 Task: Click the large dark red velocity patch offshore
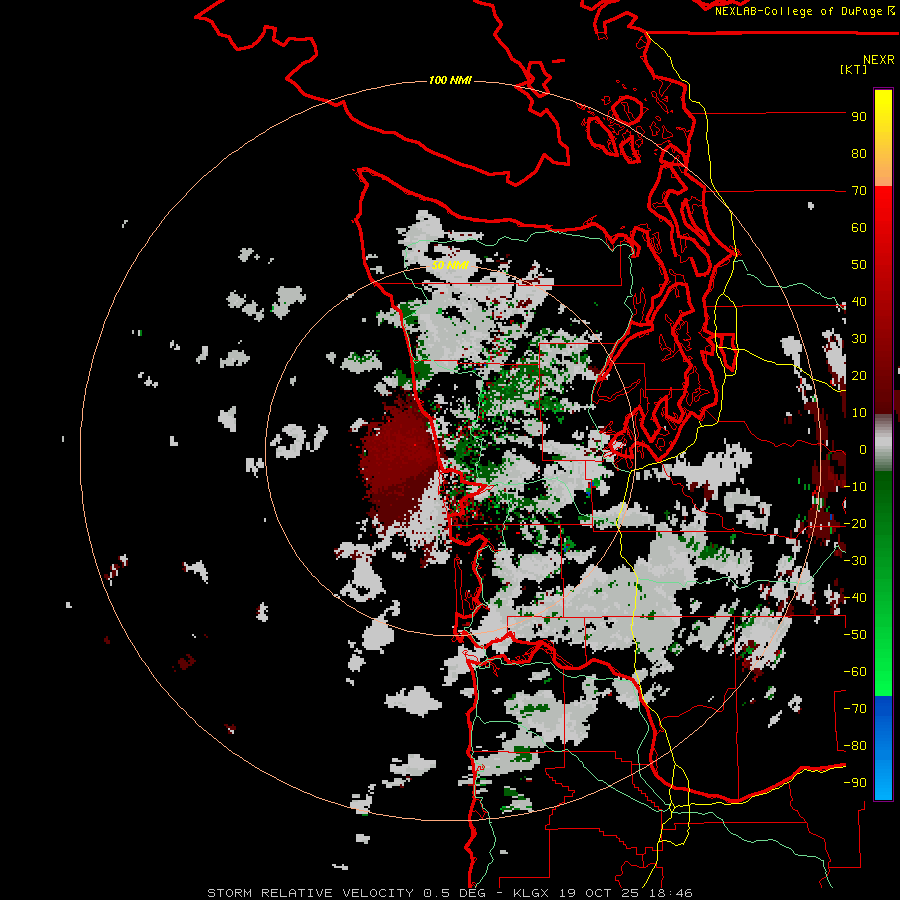point(399,456)
